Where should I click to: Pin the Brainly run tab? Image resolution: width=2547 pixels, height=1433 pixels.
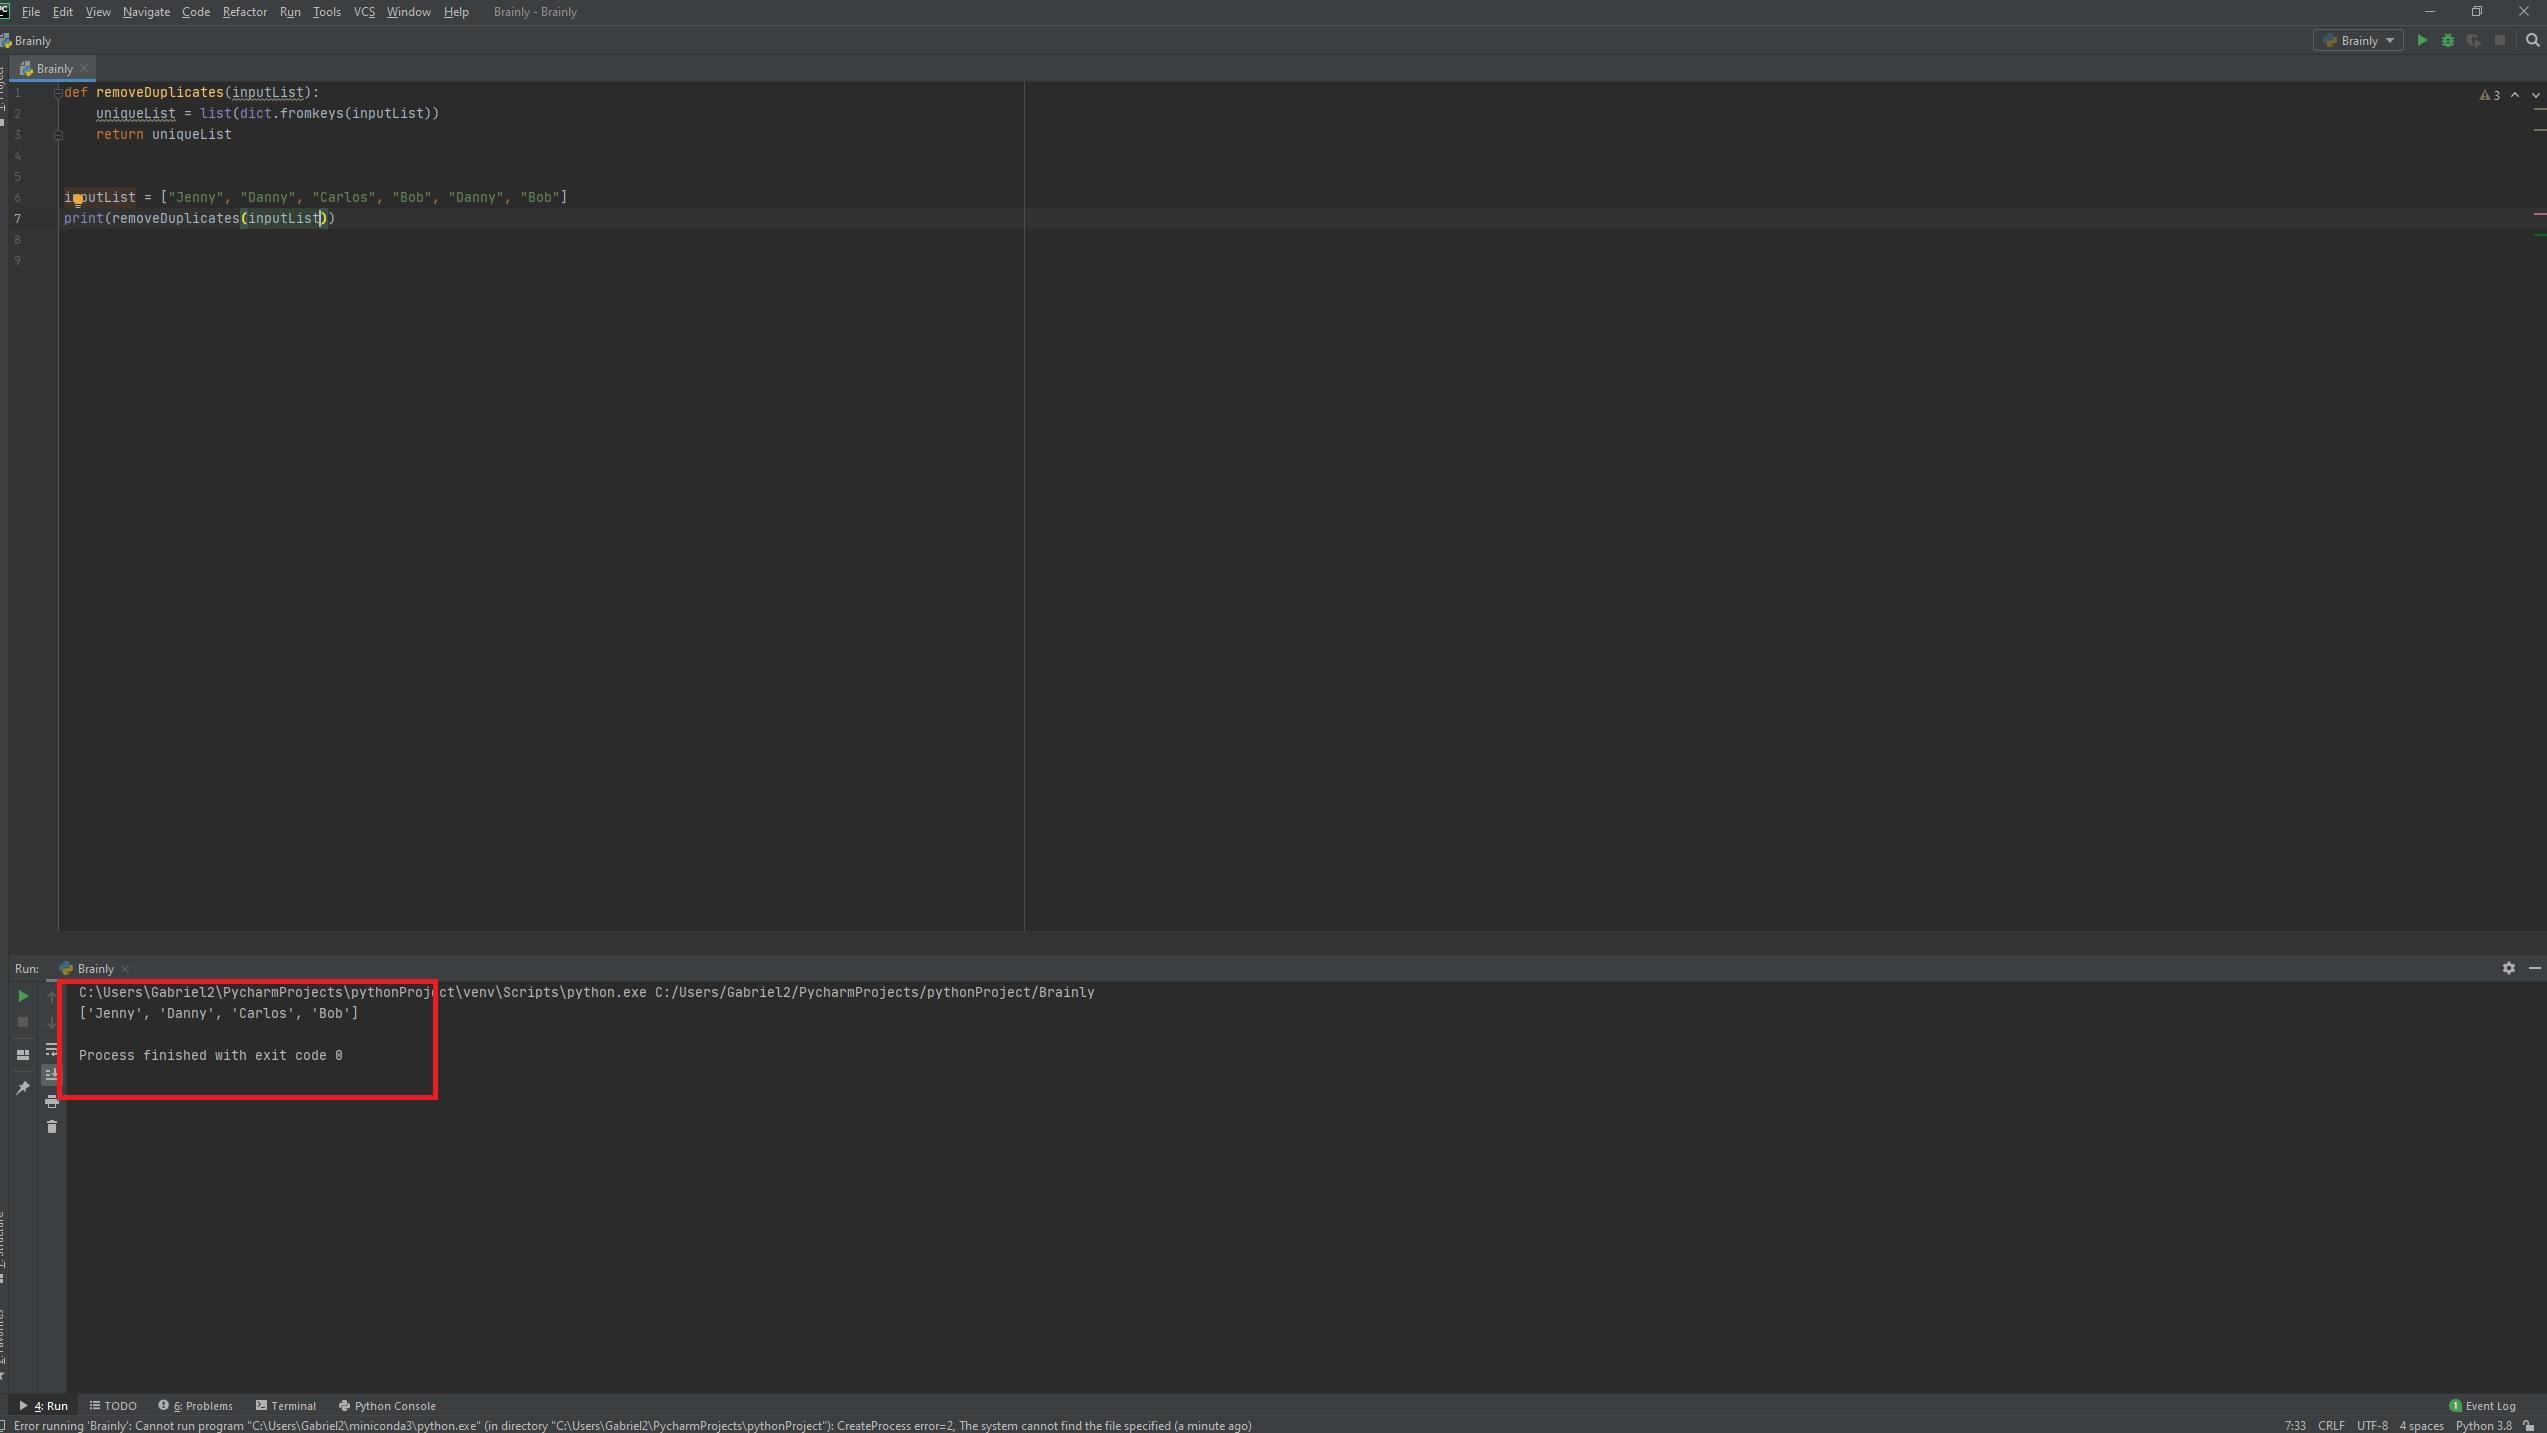tap(23, 1088)
